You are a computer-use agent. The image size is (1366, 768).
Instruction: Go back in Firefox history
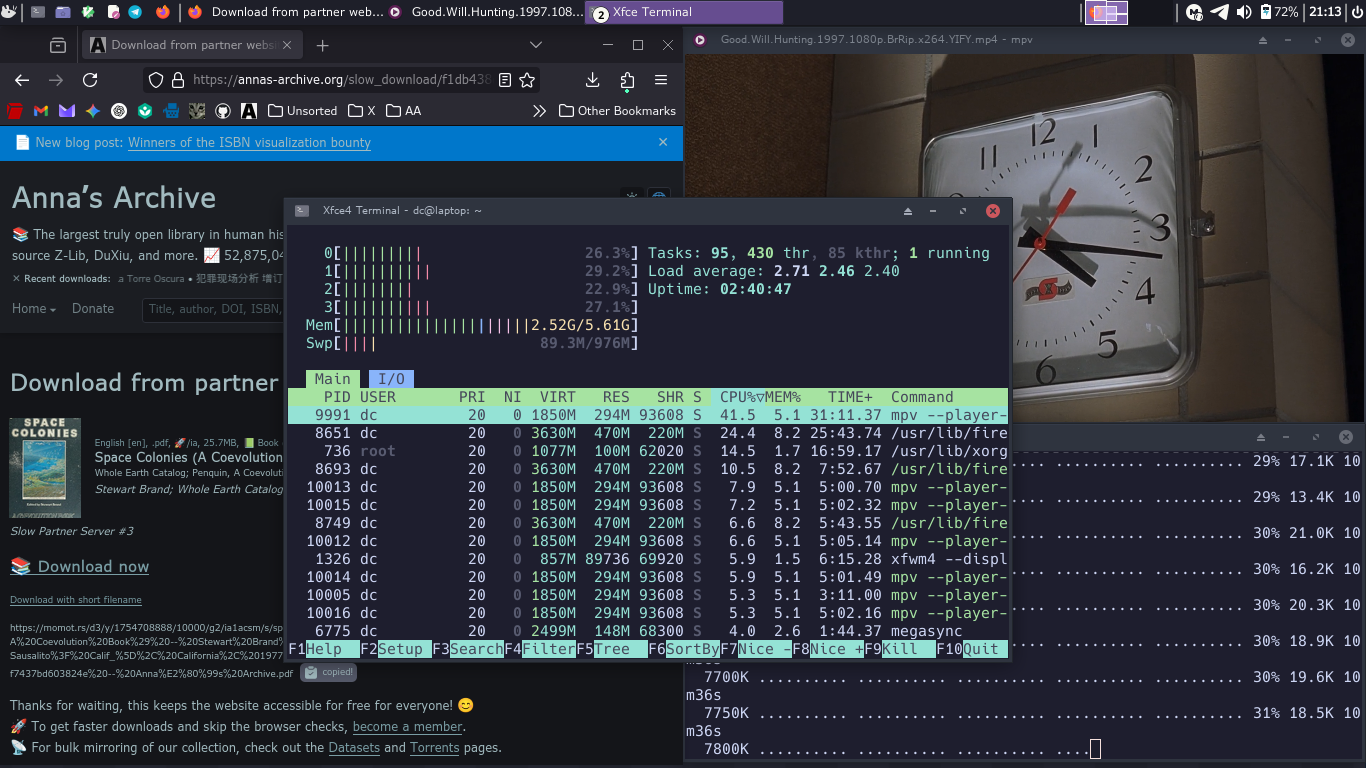22,80
